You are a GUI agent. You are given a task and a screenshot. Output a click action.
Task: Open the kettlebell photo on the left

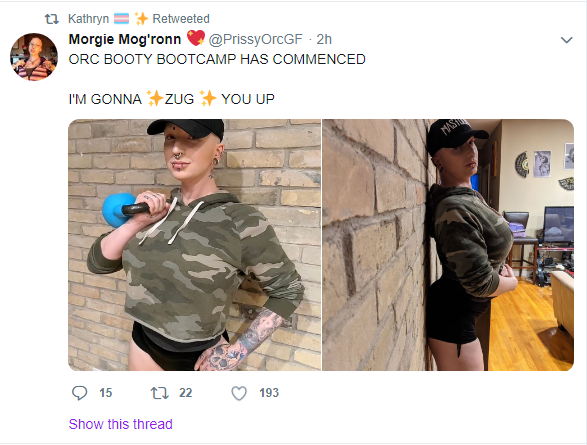[194, 245]
